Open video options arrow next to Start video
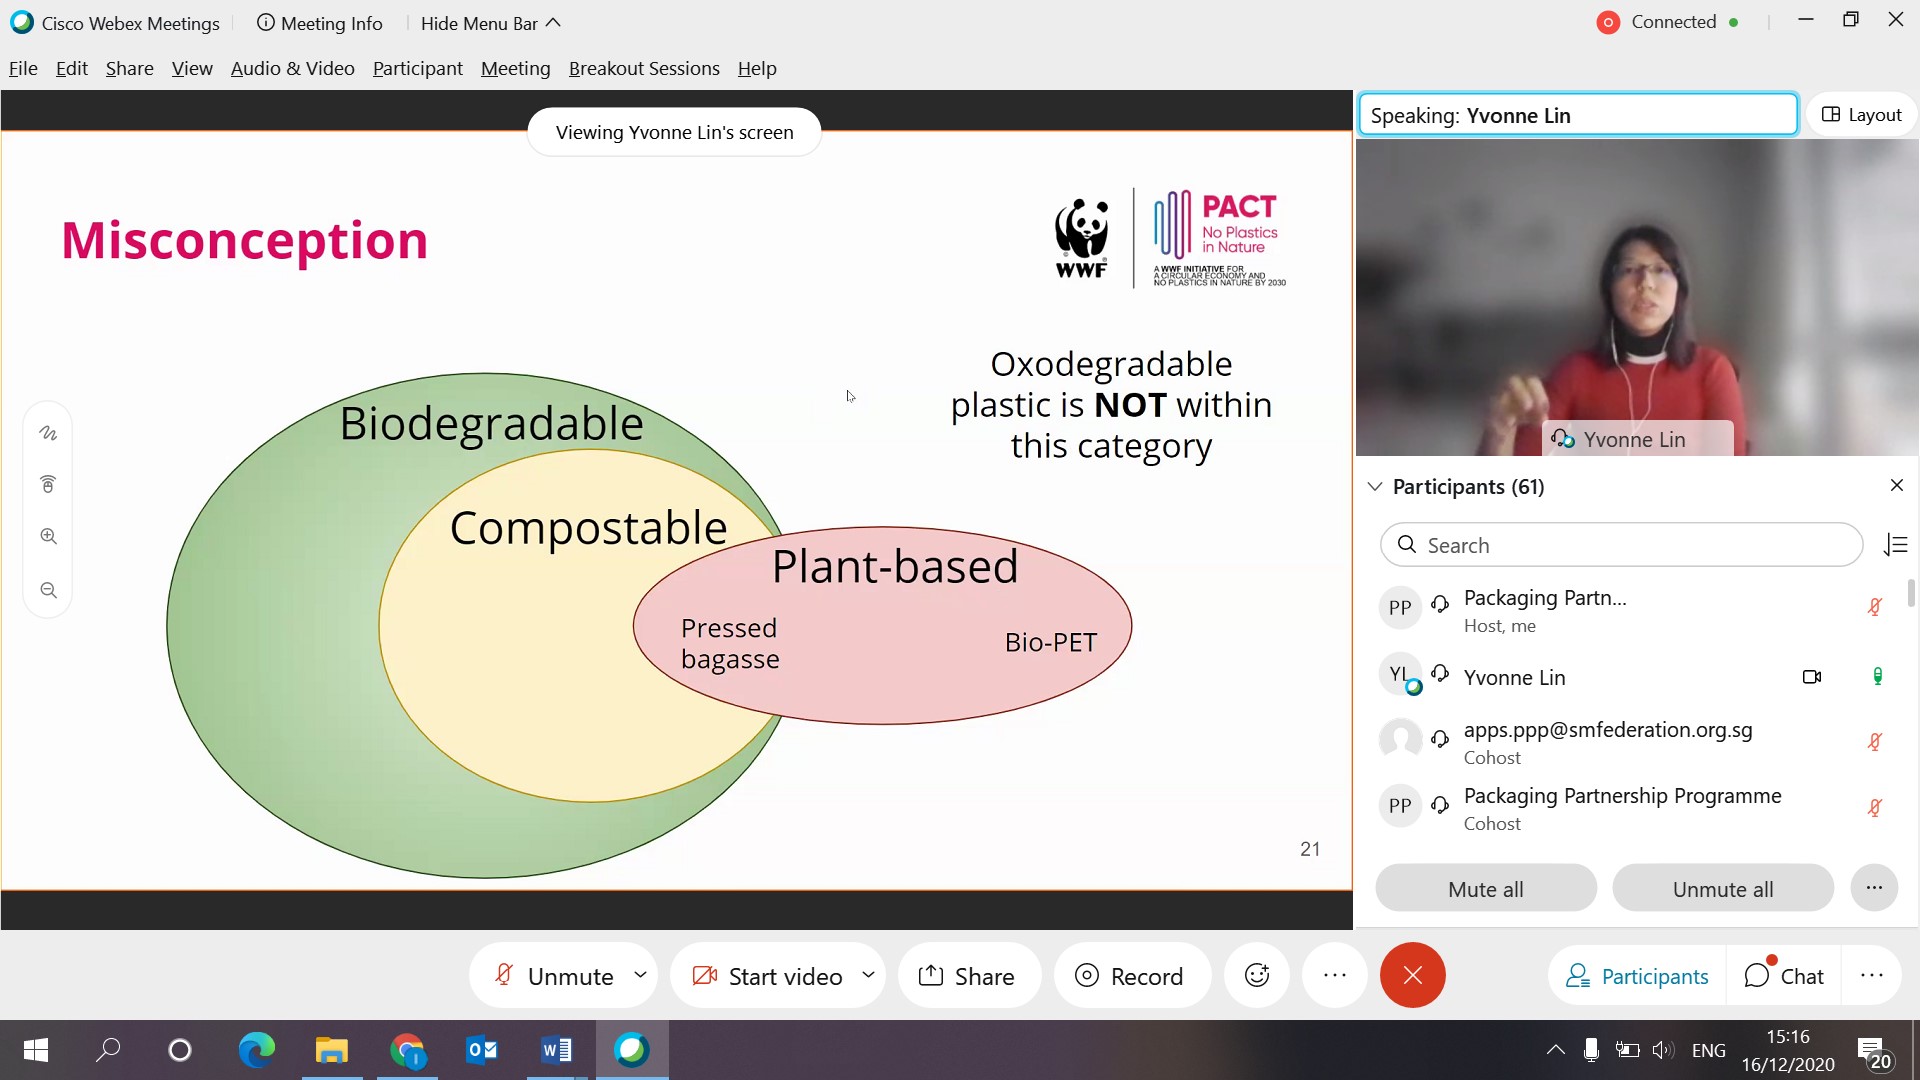Screen dimensions: 1920x1080 tap(868, 974)
